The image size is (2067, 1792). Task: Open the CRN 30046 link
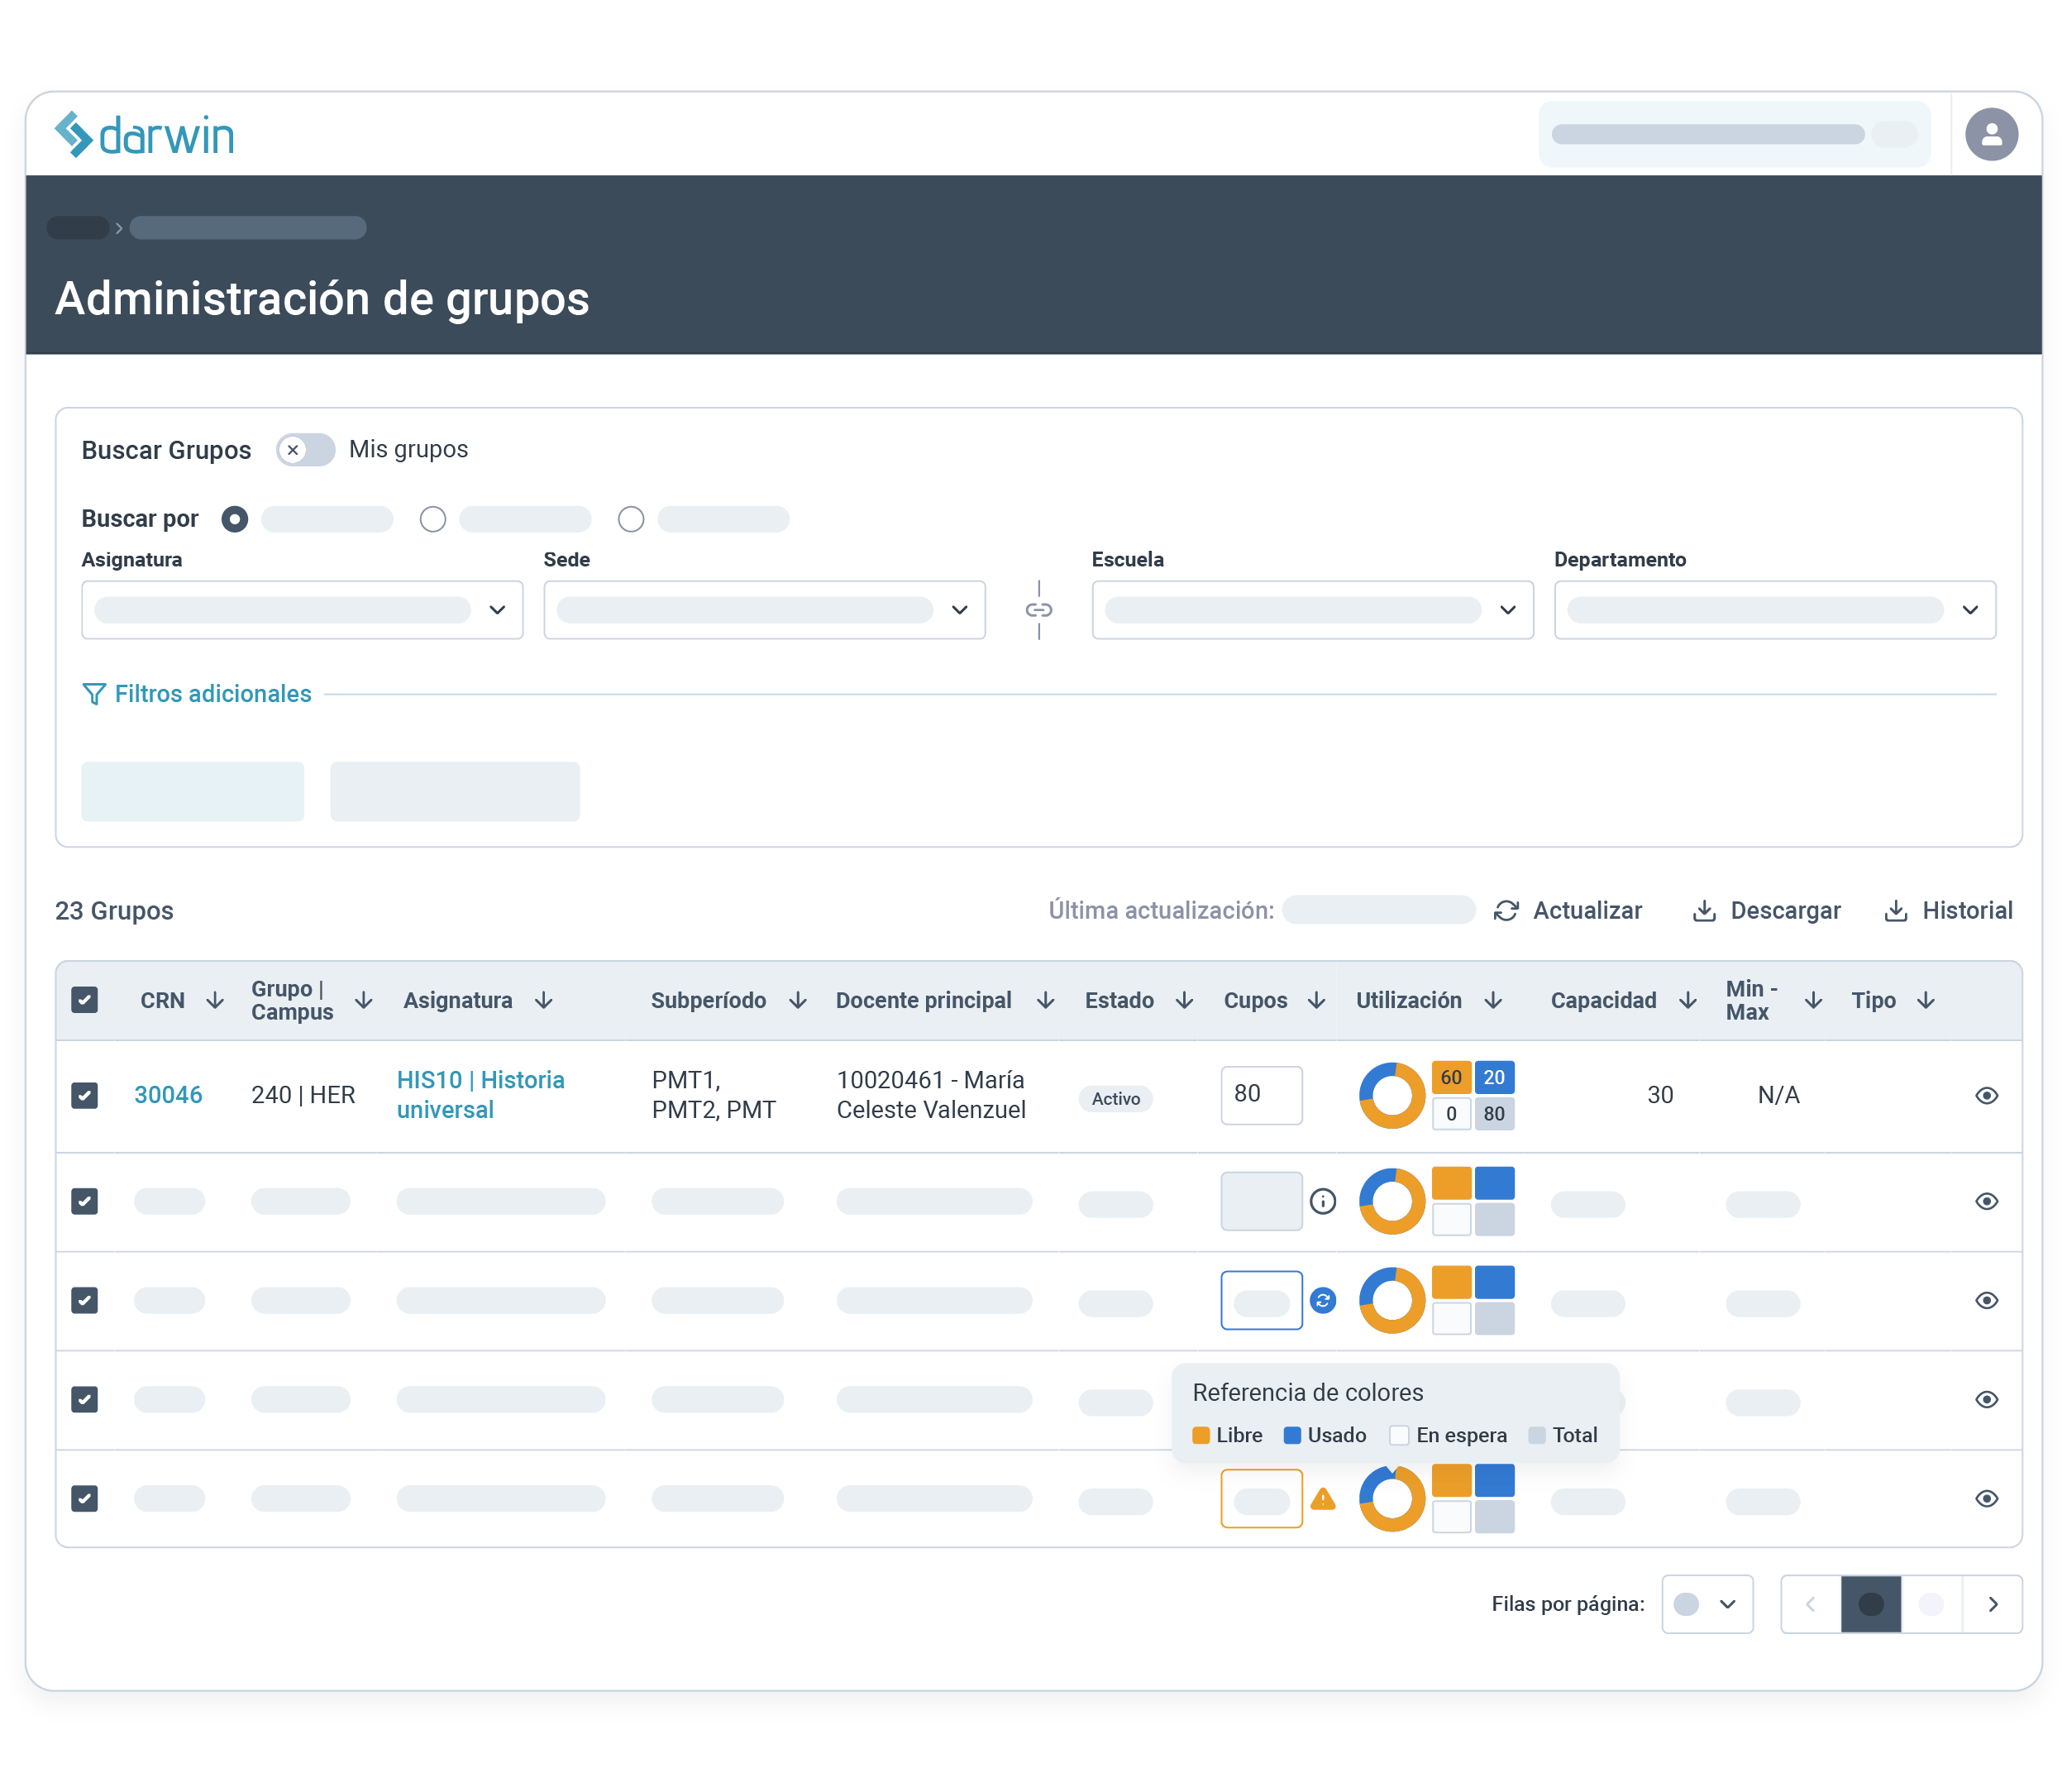(168, 1095)
